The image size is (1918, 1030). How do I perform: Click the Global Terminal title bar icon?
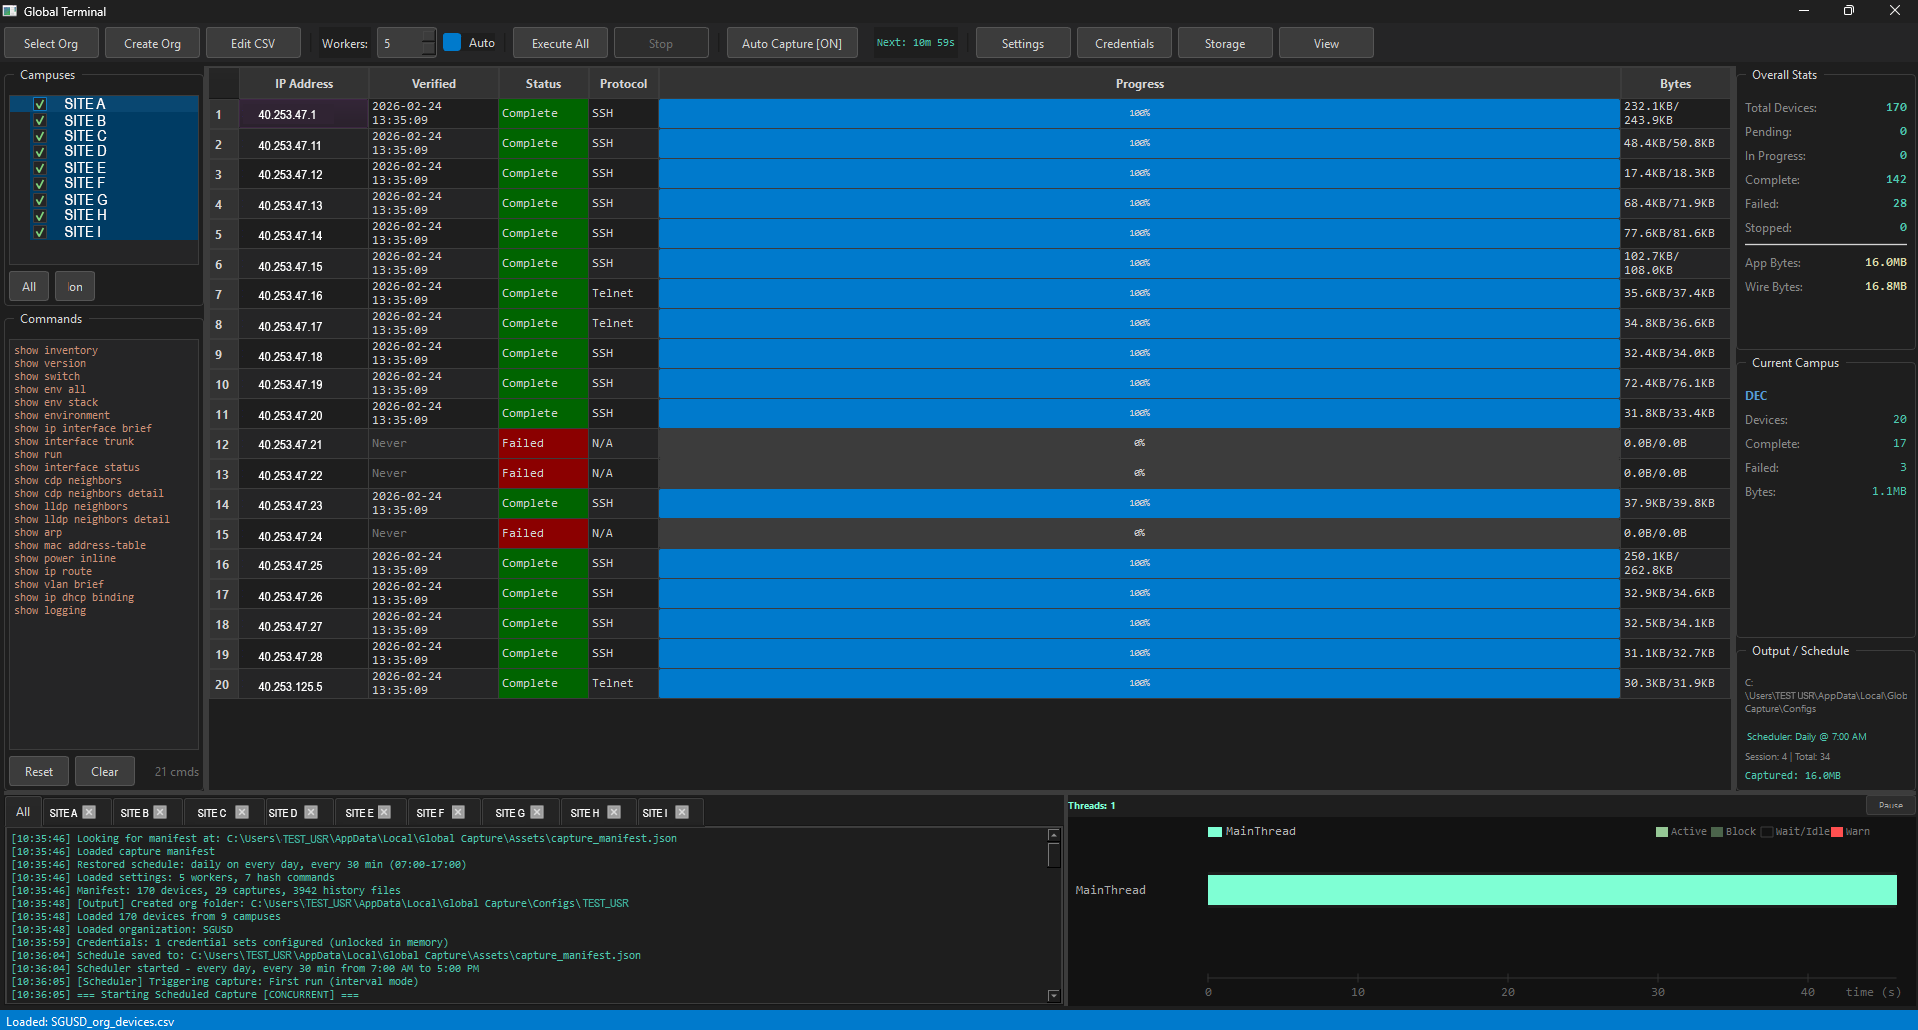point(11,11)
